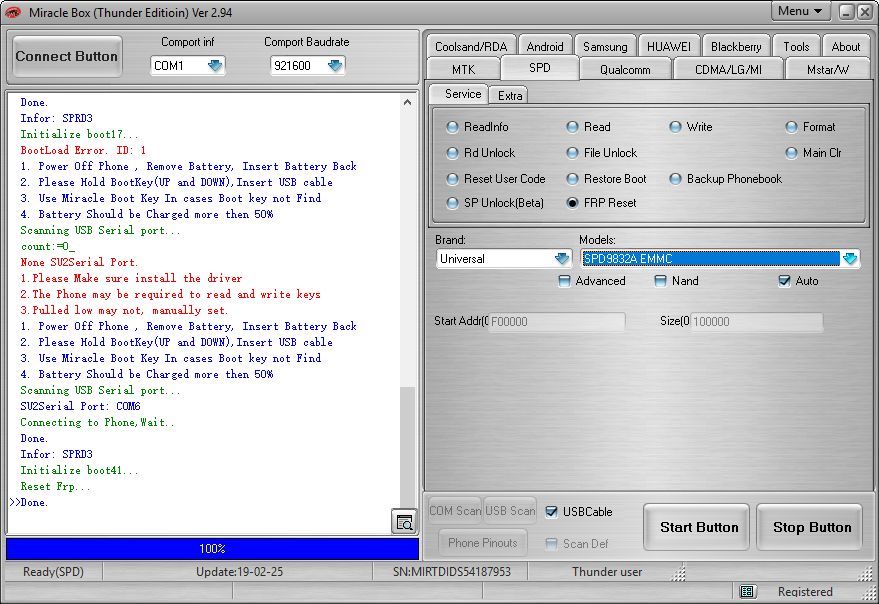This screenshot has height=604, width=879.
Task: Open the Menu dropdown in title bar
Action: [x=799, y=11]
